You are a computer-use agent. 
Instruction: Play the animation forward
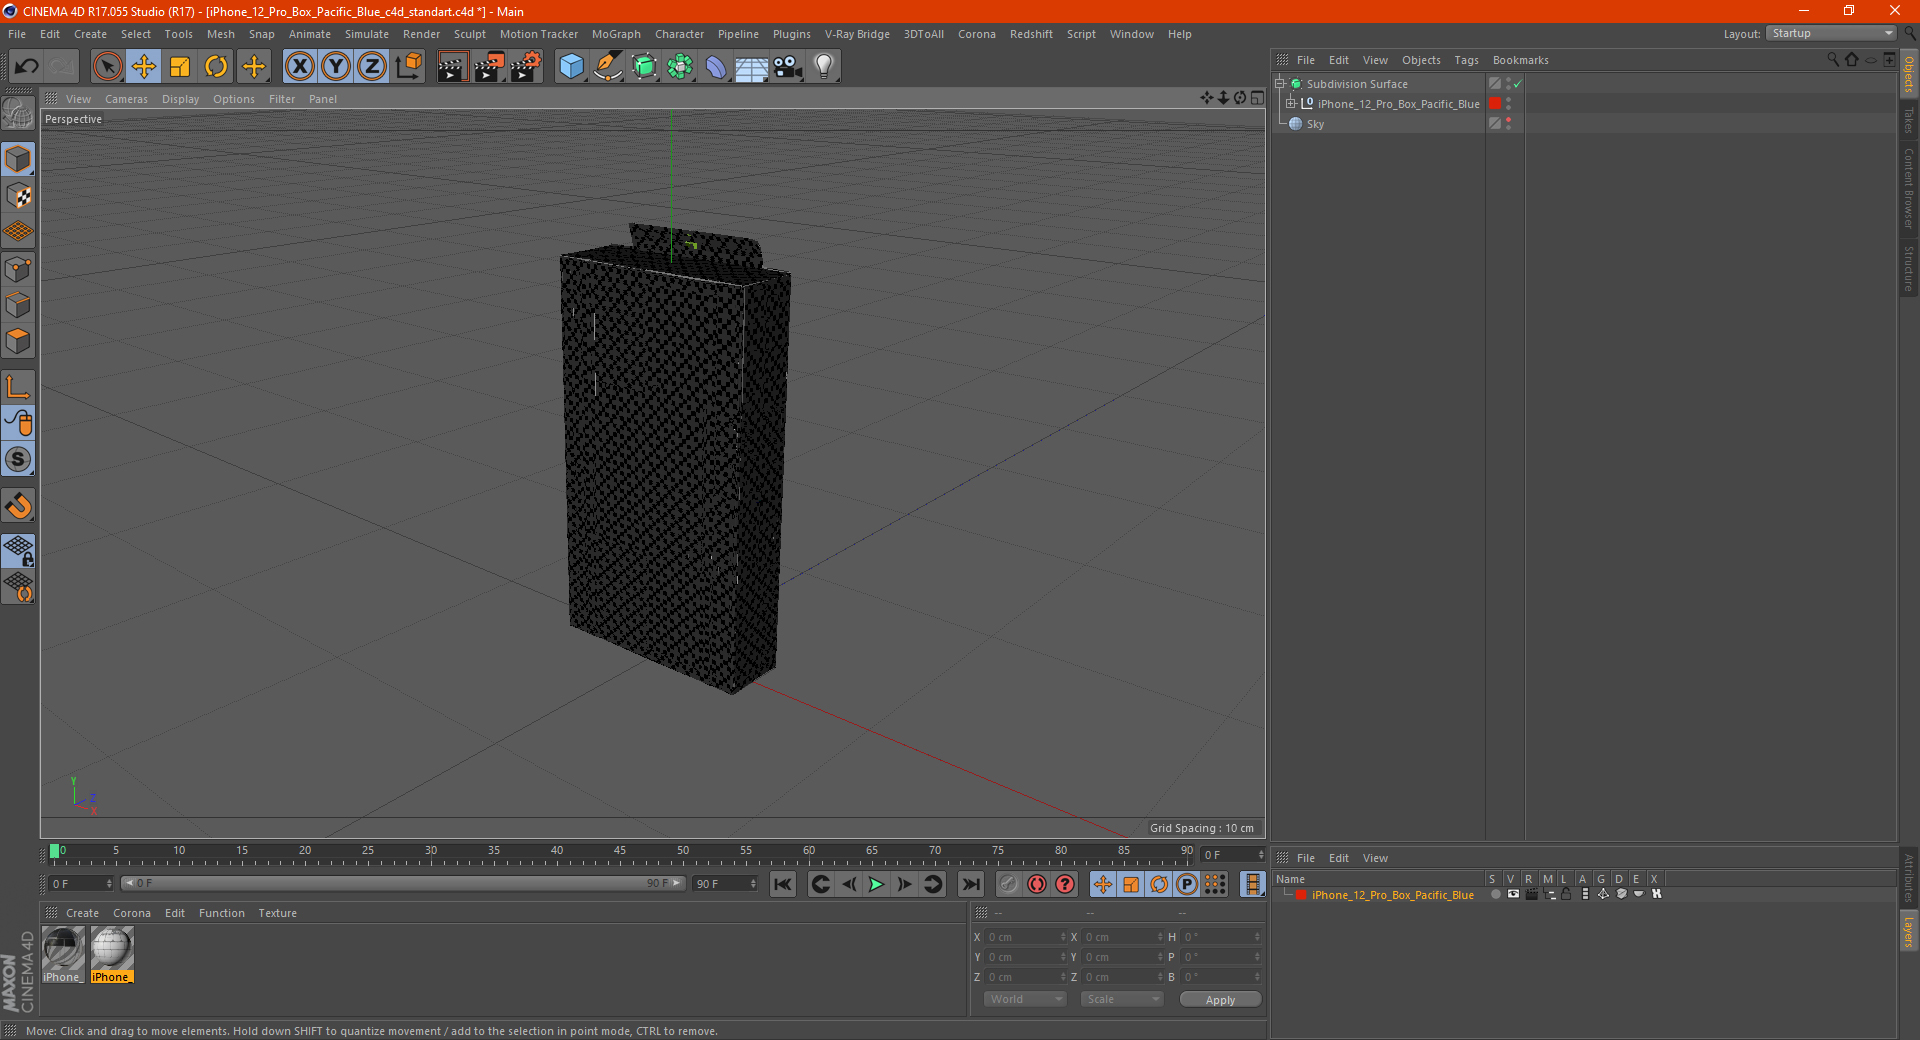(x=876, y=884)
